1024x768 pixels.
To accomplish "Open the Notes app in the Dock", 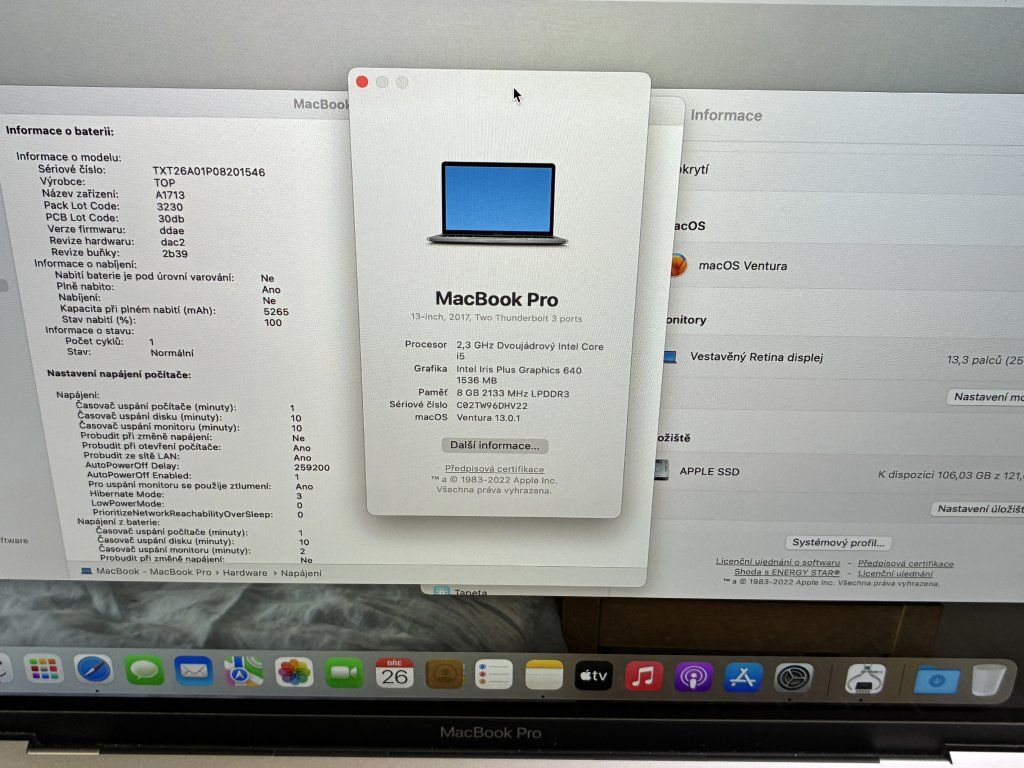I will pos(543,675).
